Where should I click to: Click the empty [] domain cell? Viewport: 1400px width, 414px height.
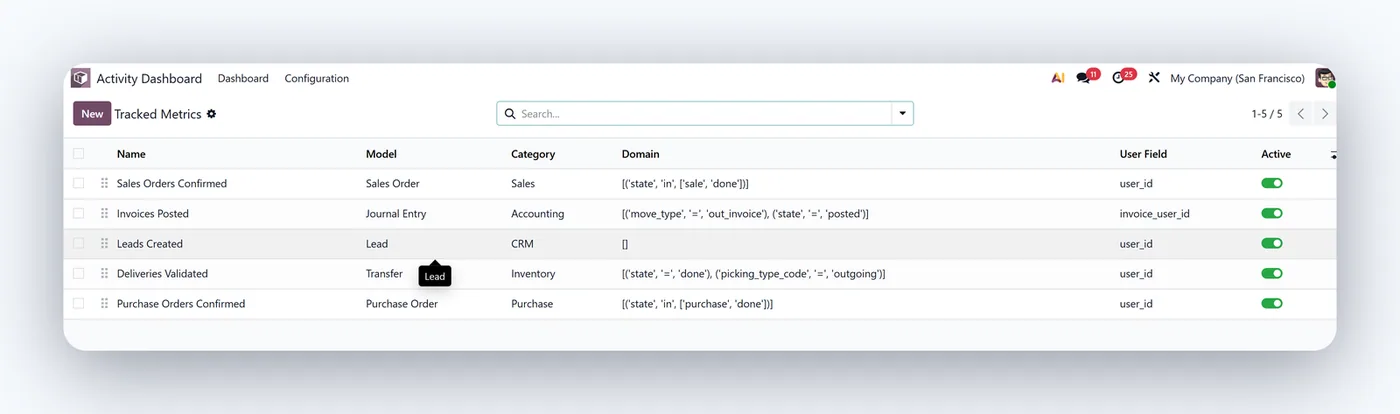625,244
